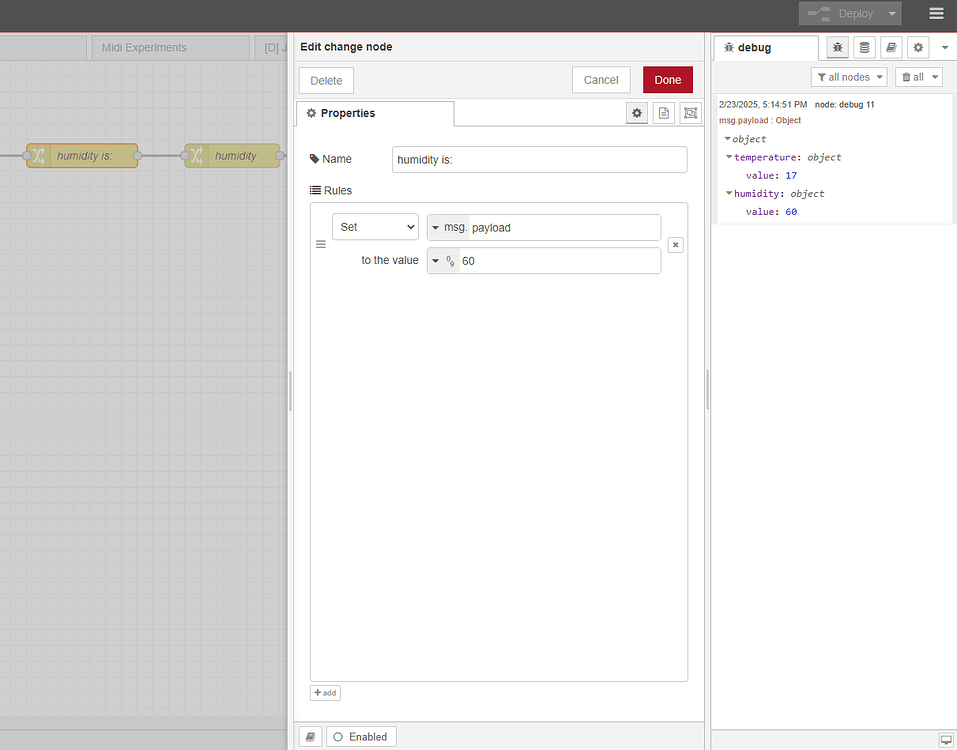The width and height of the screenshot is (957, 750).
Task: Click the Deploy button
Action: point(841,13)
